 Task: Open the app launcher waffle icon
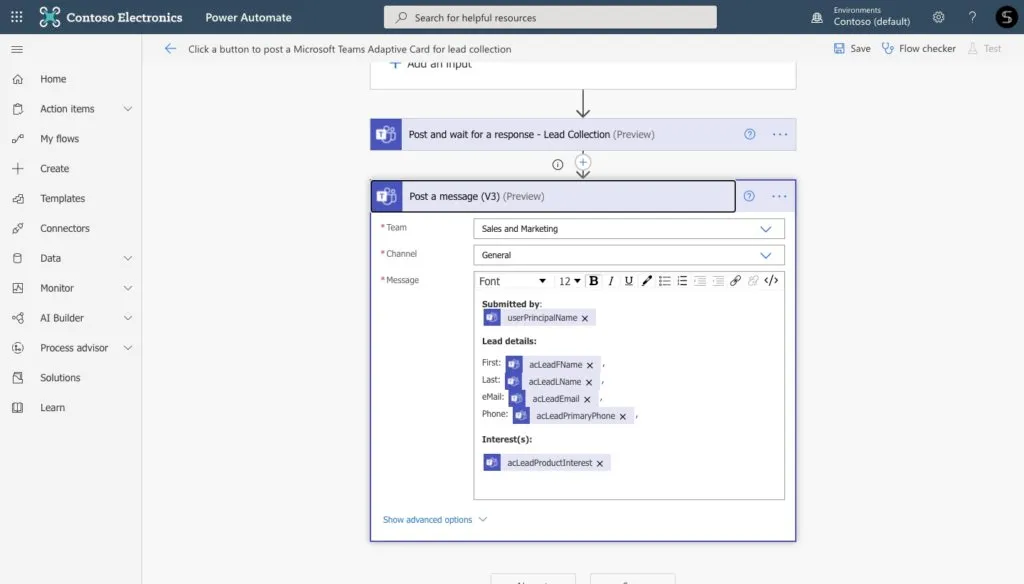(17, 17)
